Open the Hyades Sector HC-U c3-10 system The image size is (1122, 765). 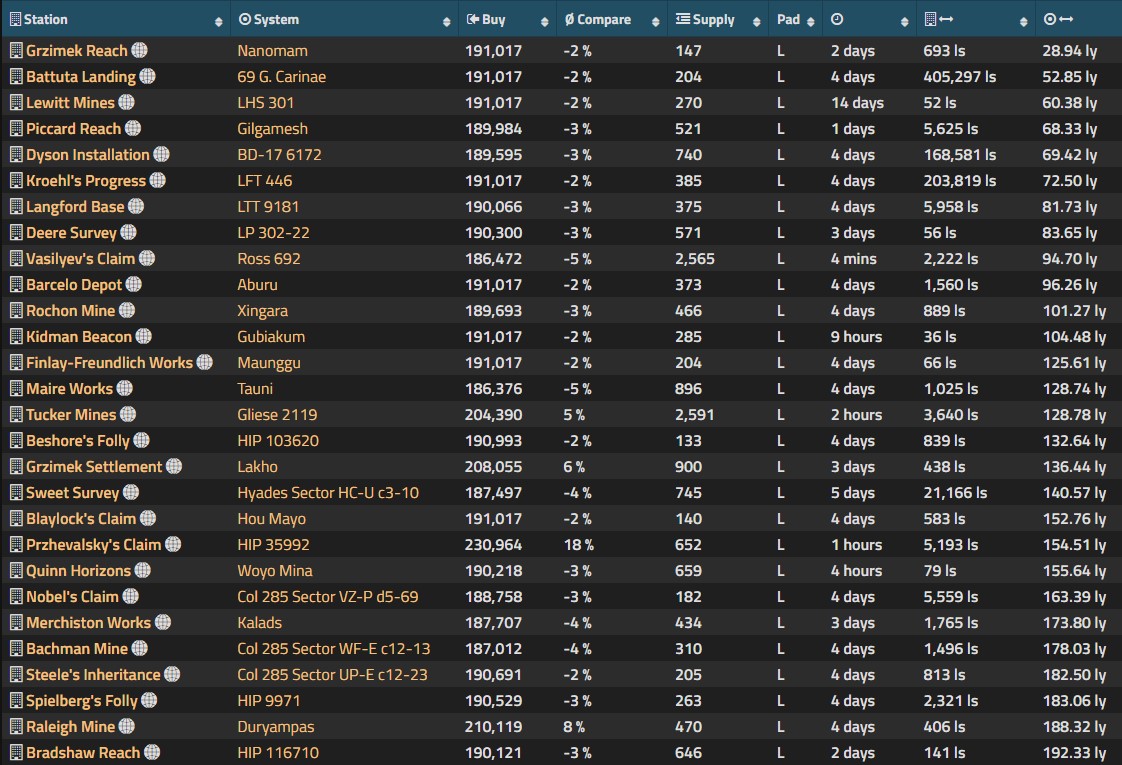click(328, 492)
